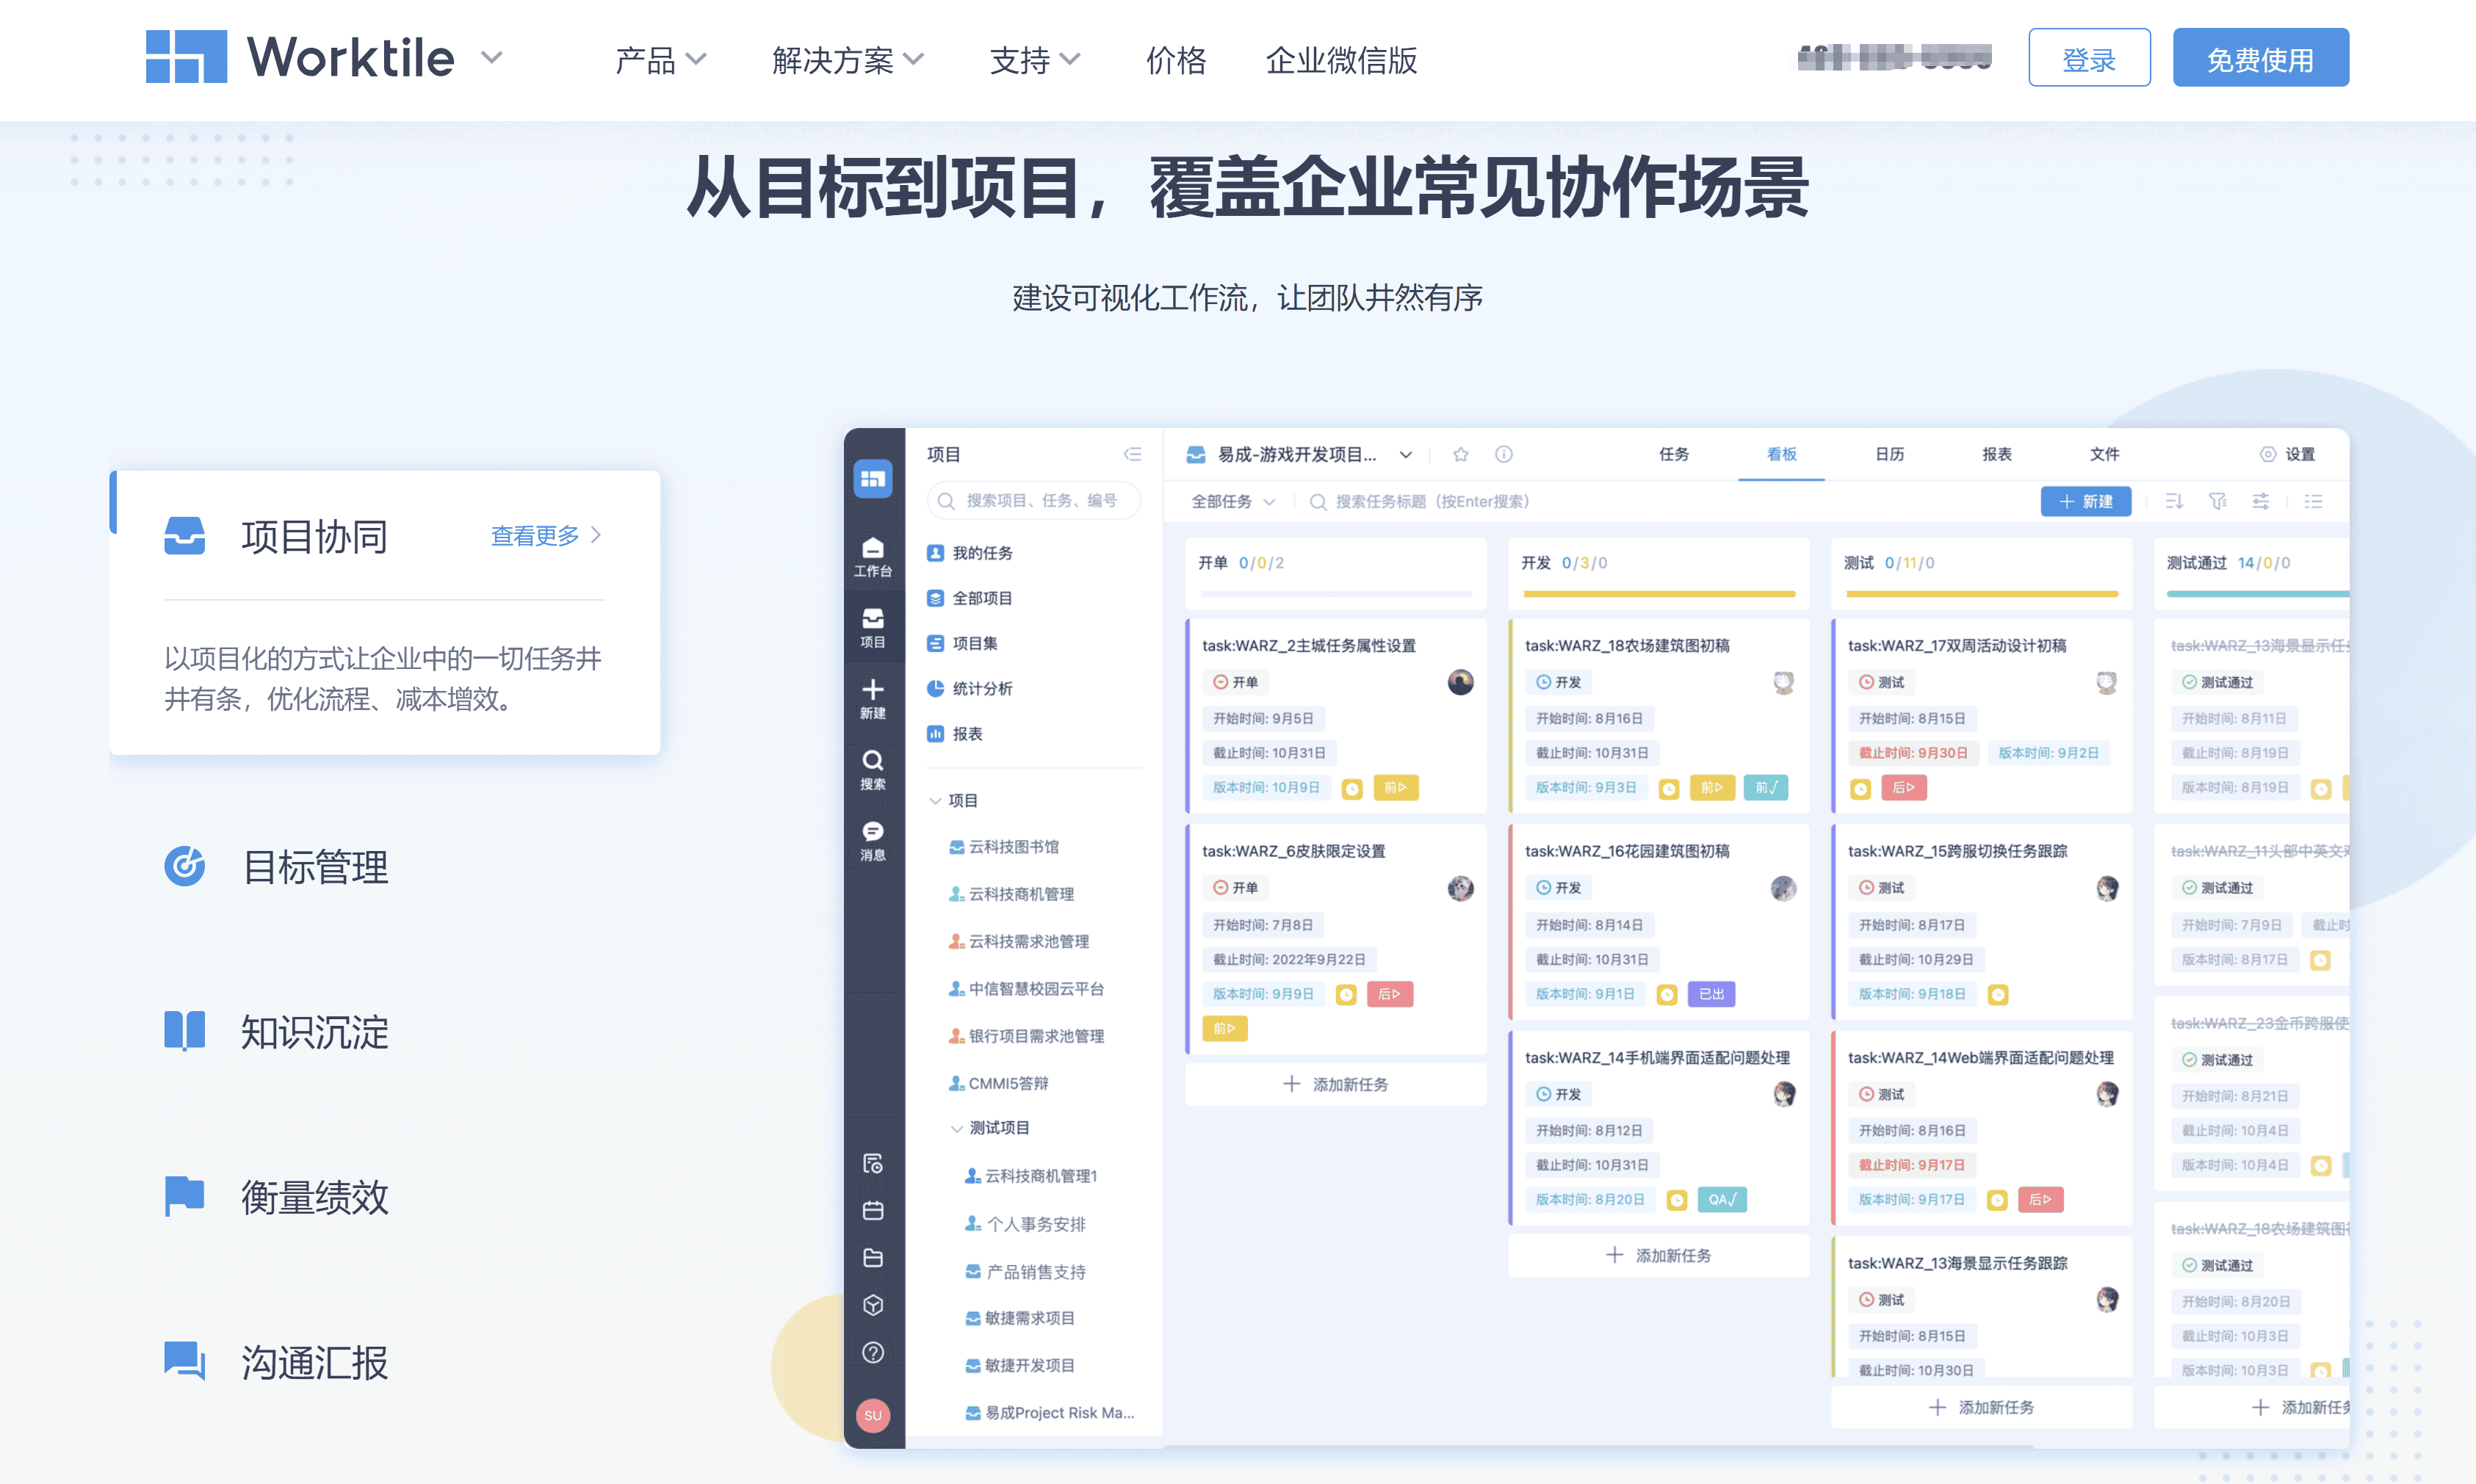The width and height of the screenshot is (2476, 1484).
Task: Collapse the project sidebar panel
Action: point(1133,454)
